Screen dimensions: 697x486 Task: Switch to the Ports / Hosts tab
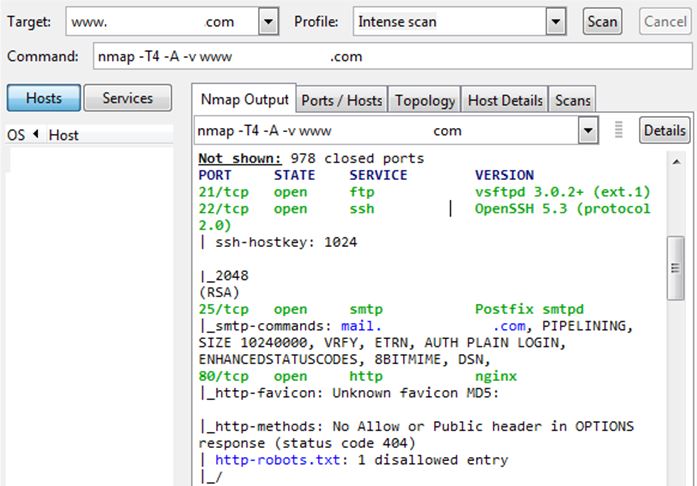coord(342,100)
